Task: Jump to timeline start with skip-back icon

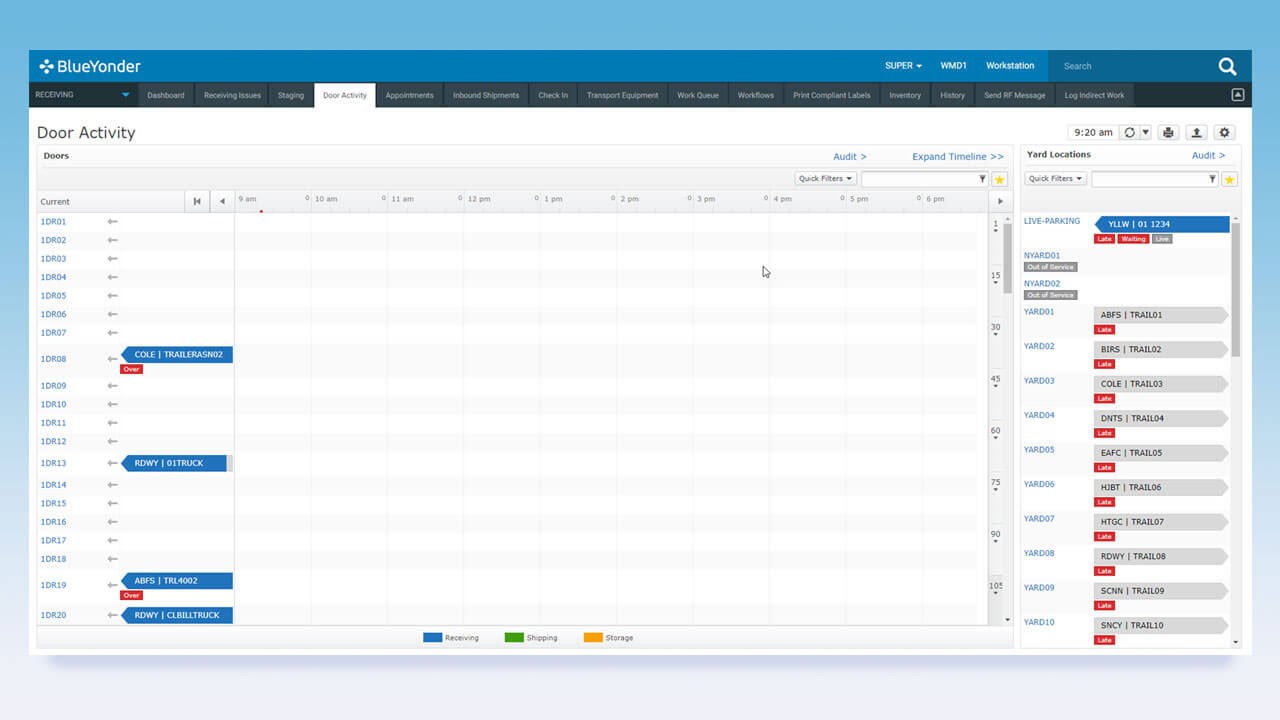Action: [x=197, y=201]
